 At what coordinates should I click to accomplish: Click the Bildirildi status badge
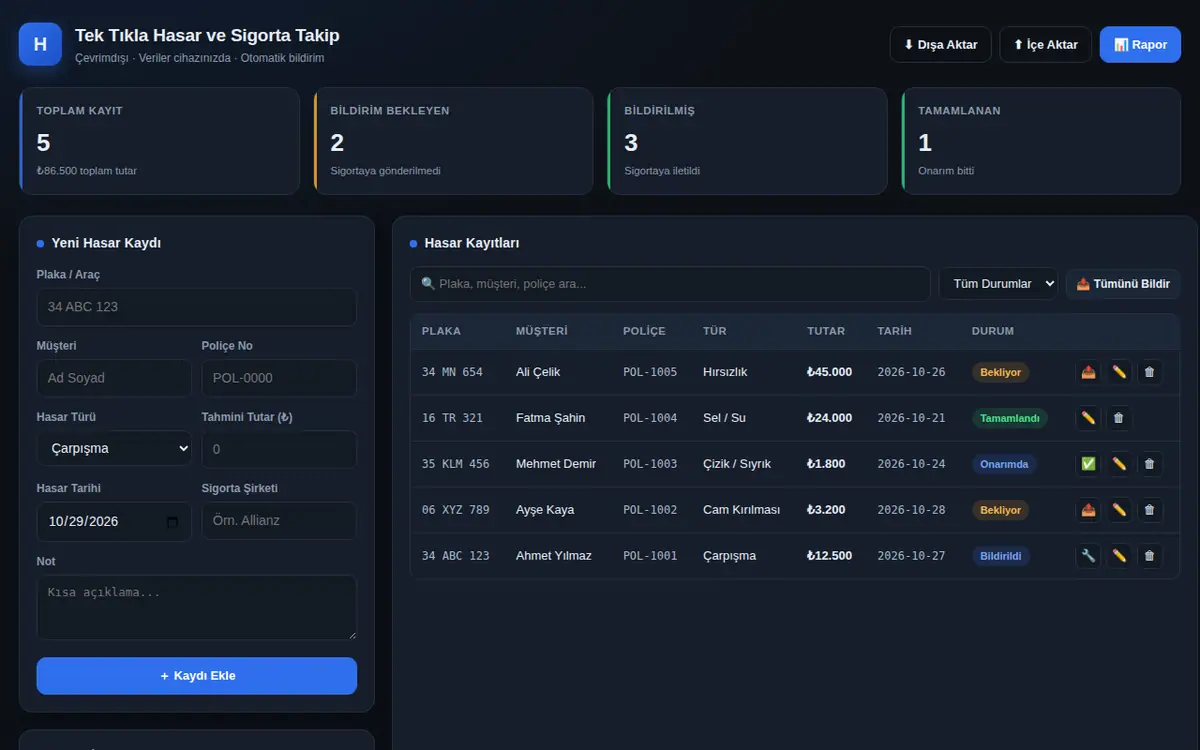(x=1001, y=556)
